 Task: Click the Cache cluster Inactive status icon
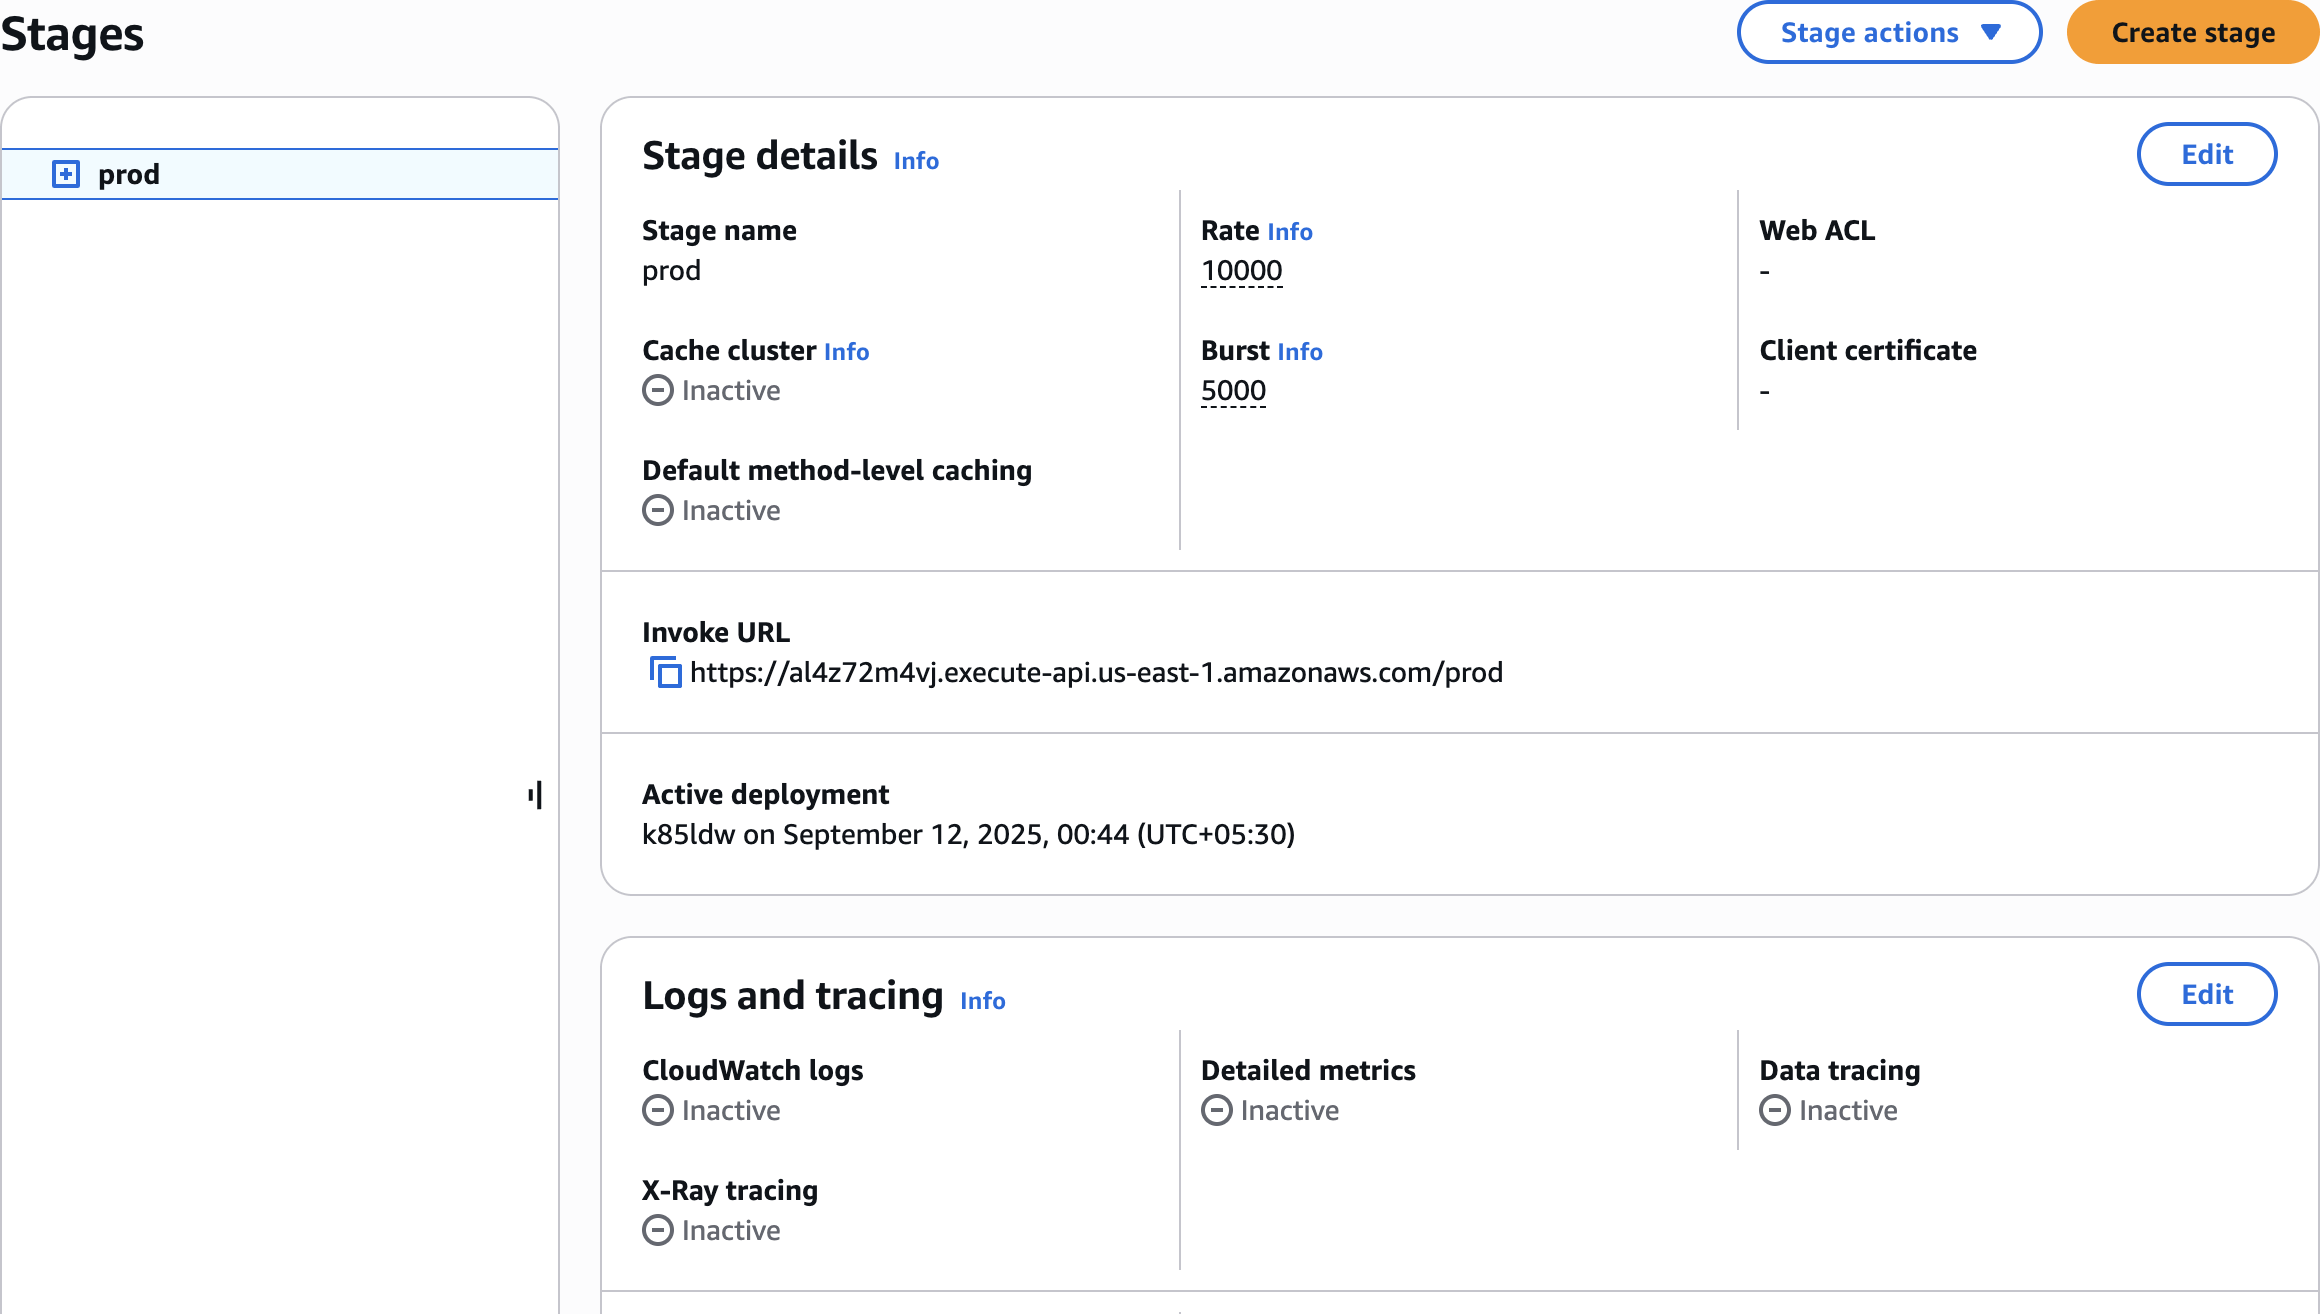tap(657, 390)
